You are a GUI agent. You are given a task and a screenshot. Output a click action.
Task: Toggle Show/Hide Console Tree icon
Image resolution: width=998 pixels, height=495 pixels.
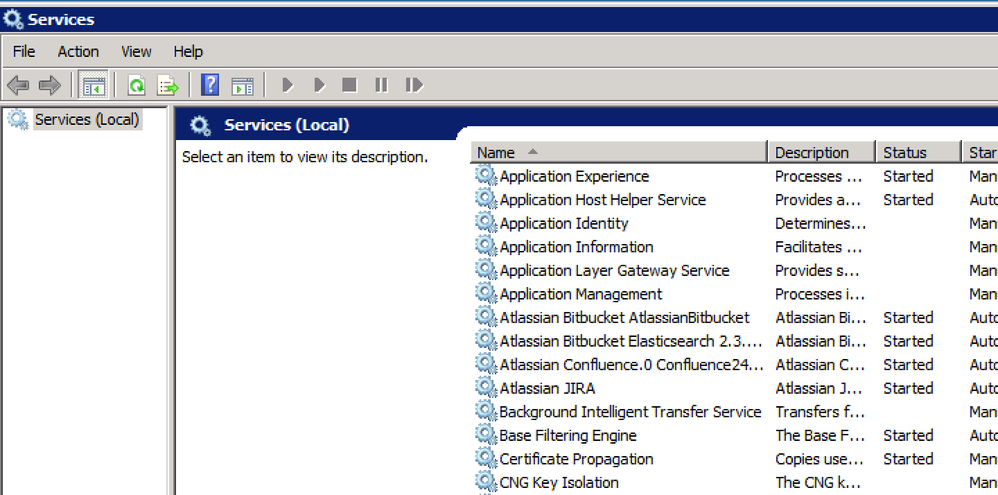94,85
